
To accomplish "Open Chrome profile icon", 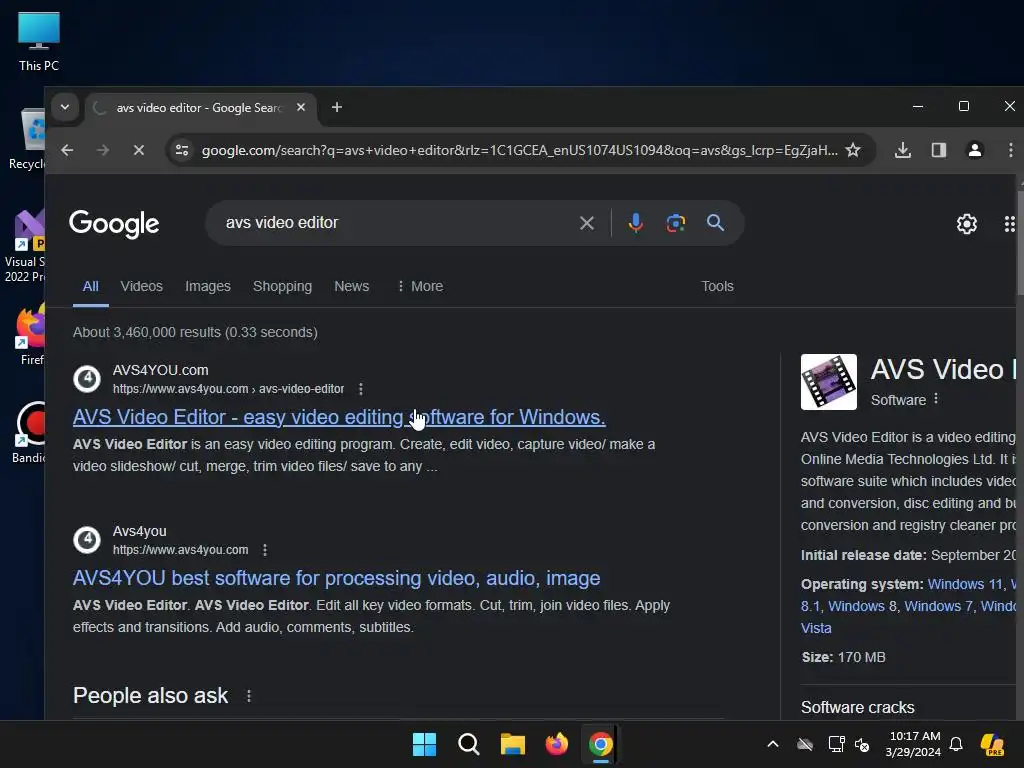I will click(x=974, y=150).
